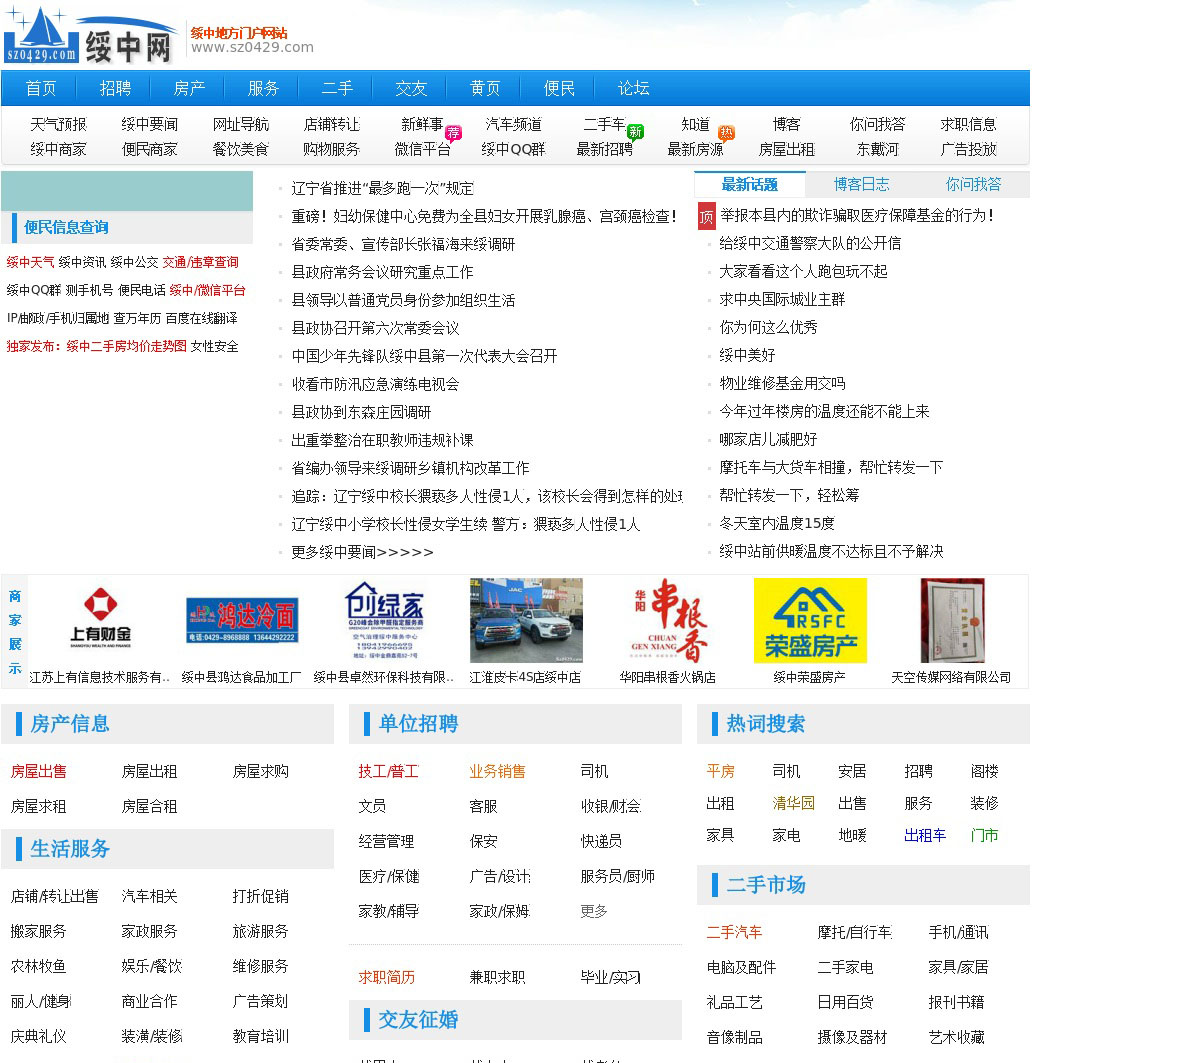
Task: Open the 江淮皮卡4S店 truck photo
Action: (x=526, y=620)
